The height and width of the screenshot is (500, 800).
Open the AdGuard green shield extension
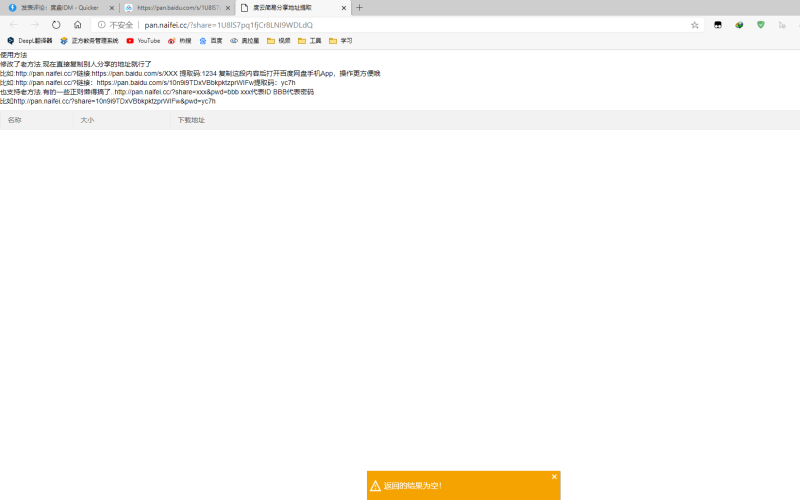coord(761,25)
